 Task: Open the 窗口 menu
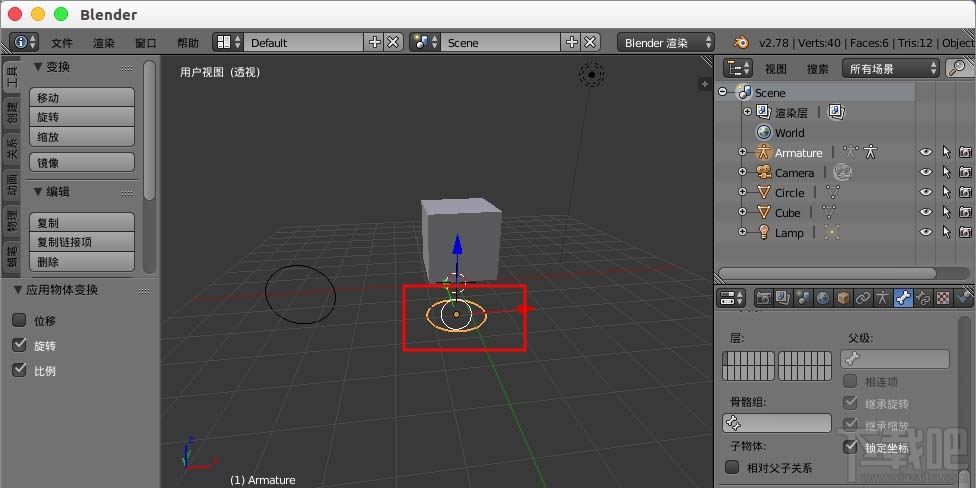click(146, 43)
